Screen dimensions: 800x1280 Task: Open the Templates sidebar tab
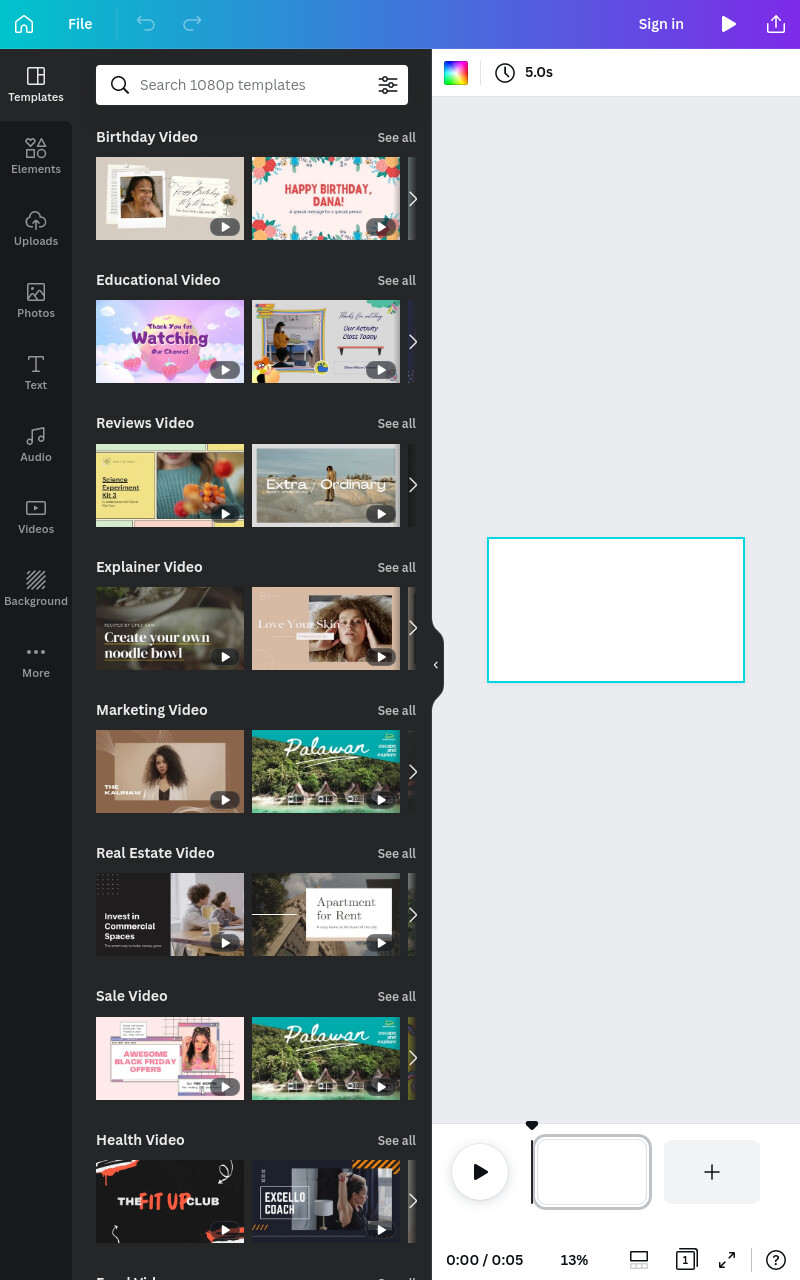[36, 85]
